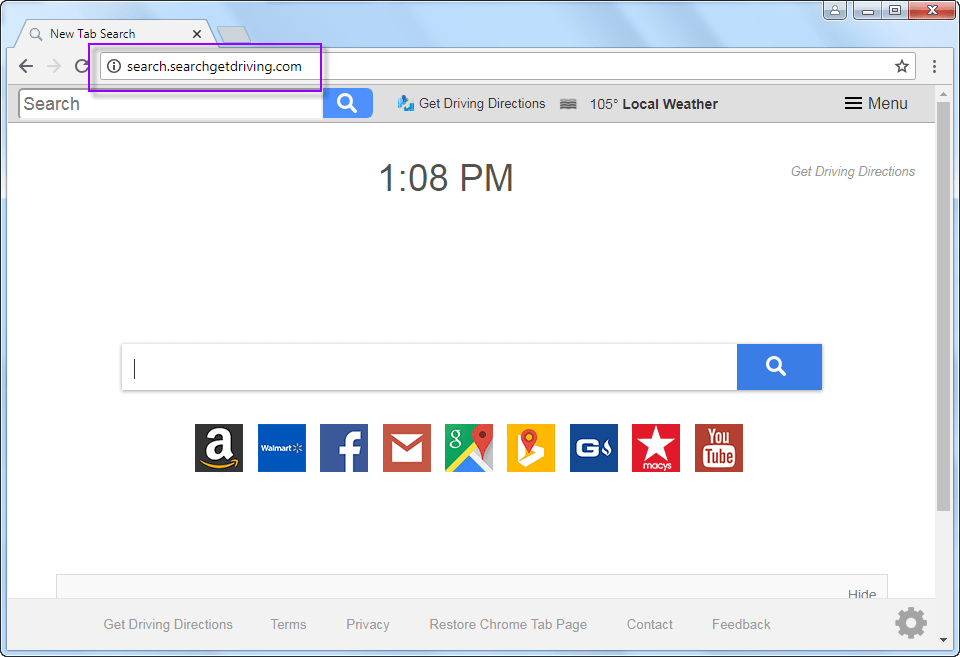Click the toolbar search magnifier button
Image resolution: width=960 pixels, height=657 pixels.
coord(348,103)
